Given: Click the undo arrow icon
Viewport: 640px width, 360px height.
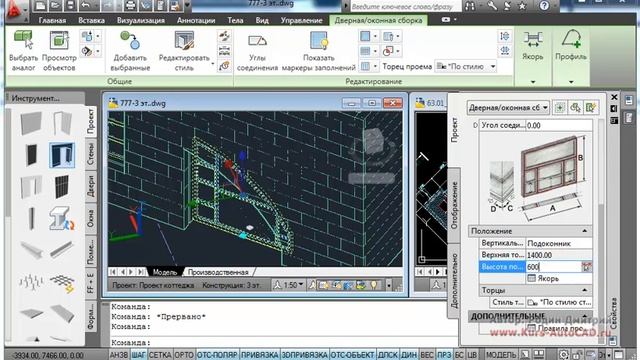Looking at the screenshot, I should 86,6.
